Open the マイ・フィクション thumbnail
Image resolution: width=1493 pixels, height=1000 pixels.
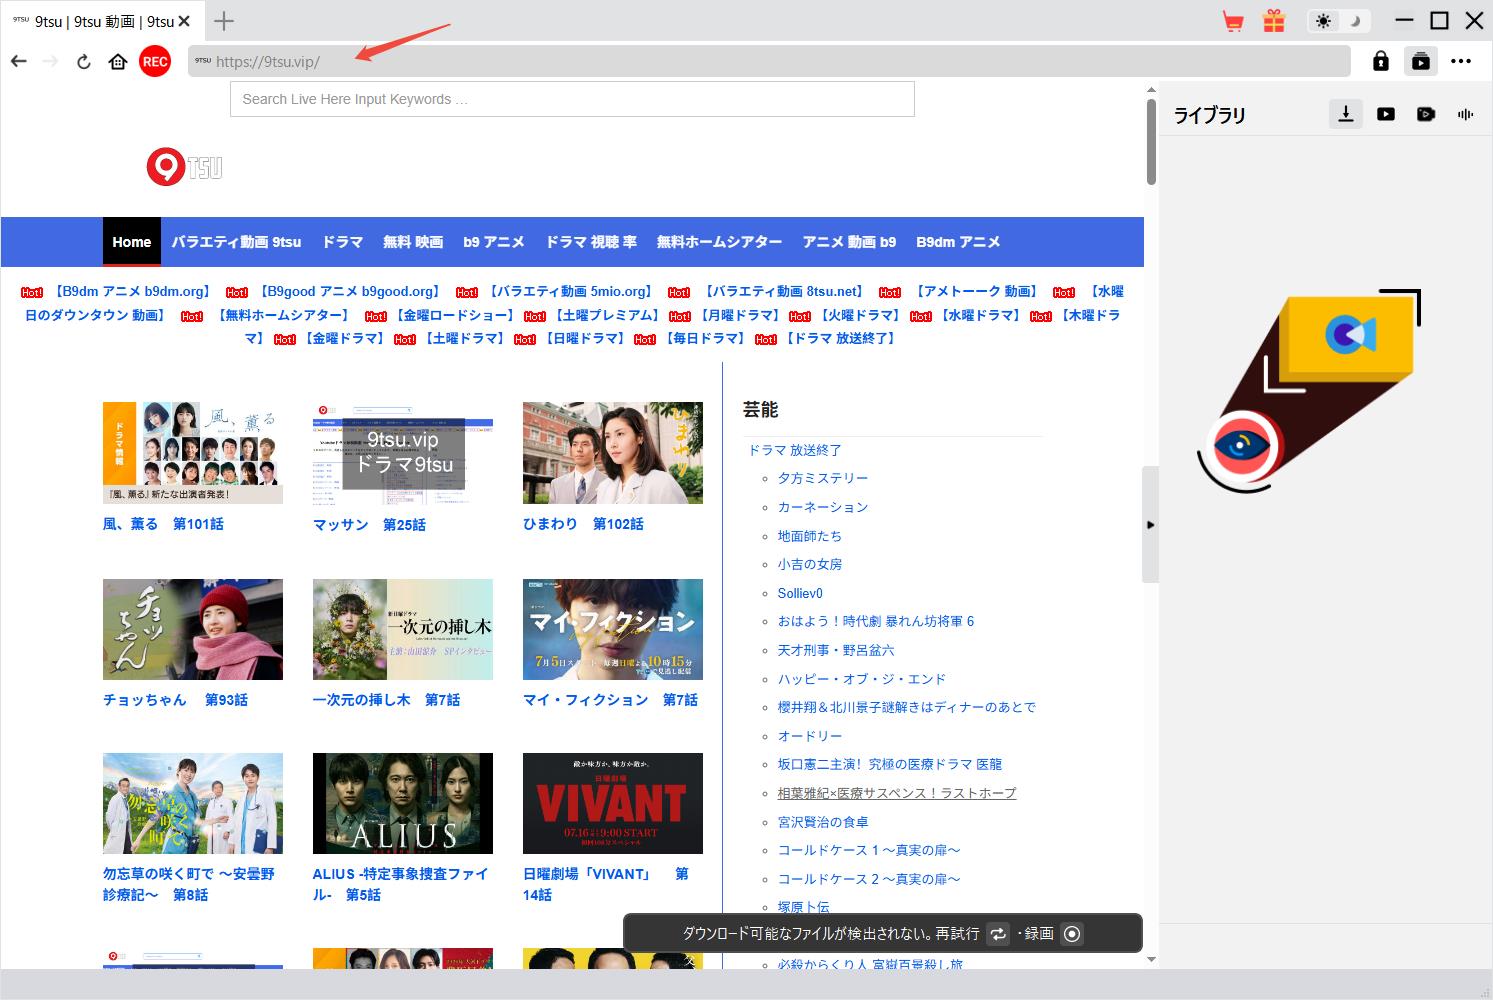tap(613, 629)
